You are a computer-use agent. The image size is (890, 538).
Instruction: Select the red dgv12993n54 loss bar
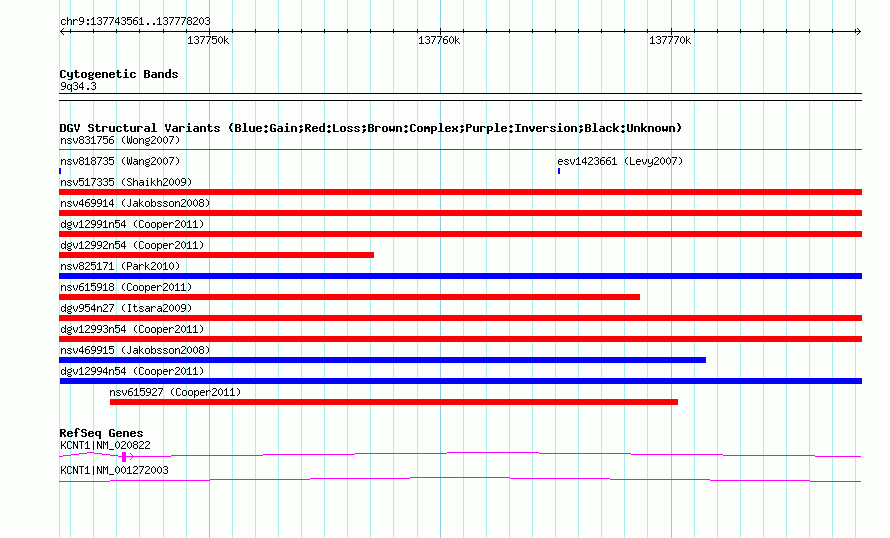[x=460, y=339]
